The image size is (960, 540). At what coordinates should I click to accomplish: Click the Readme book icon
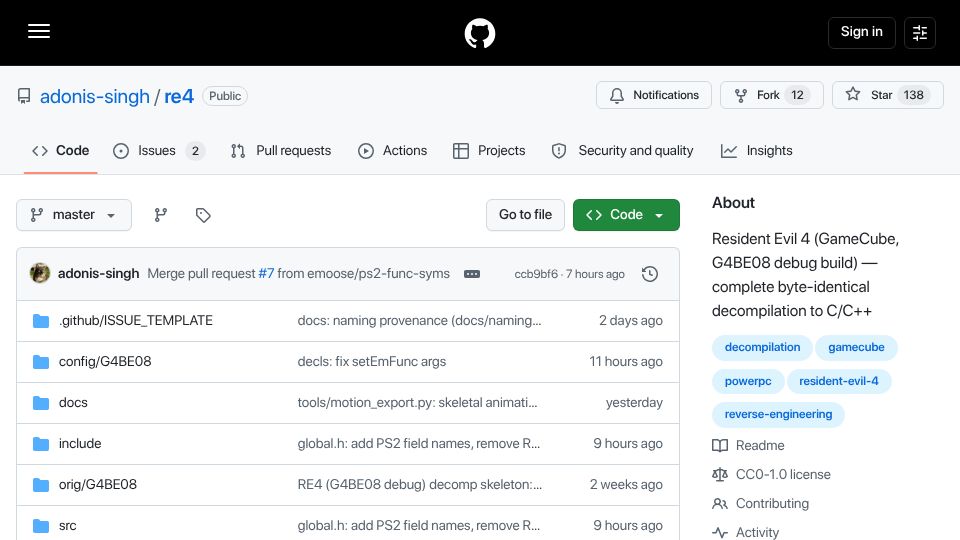pos(720,445)
